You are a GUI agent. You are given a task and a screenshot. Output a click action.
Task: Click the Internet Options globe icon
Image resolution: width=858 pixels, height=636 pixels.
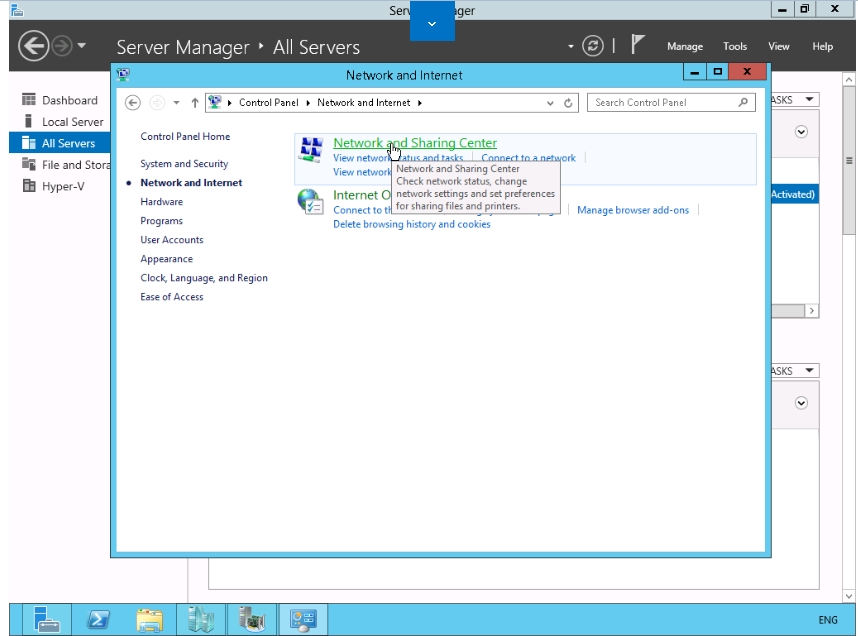[x=310, y=202]
